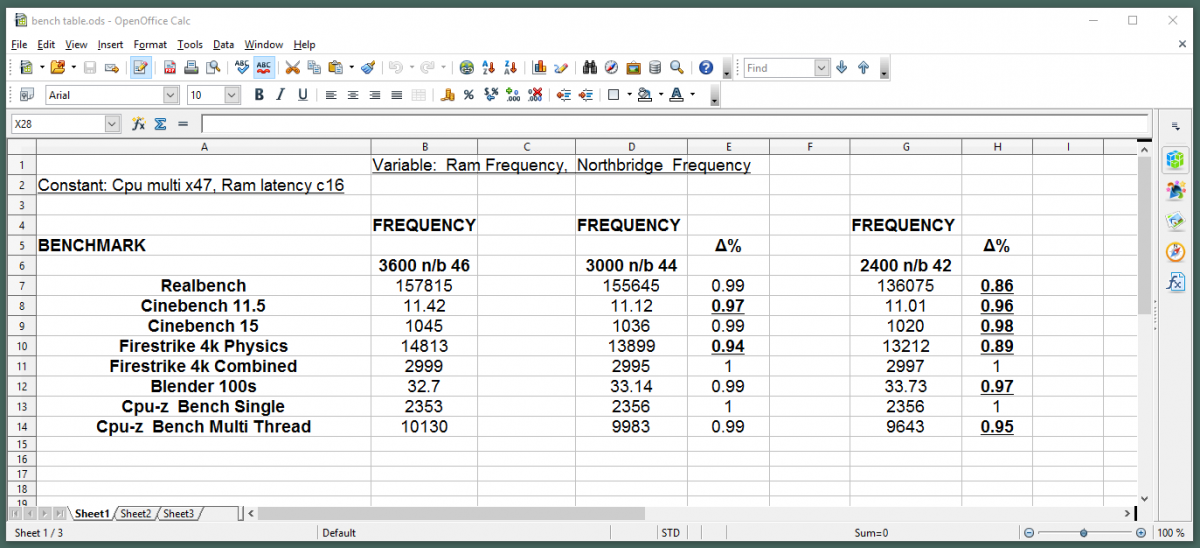Viewport: 1200px width, 548px height.
Task: Adjust the zoom slider handle
Action: point(1084,533)
